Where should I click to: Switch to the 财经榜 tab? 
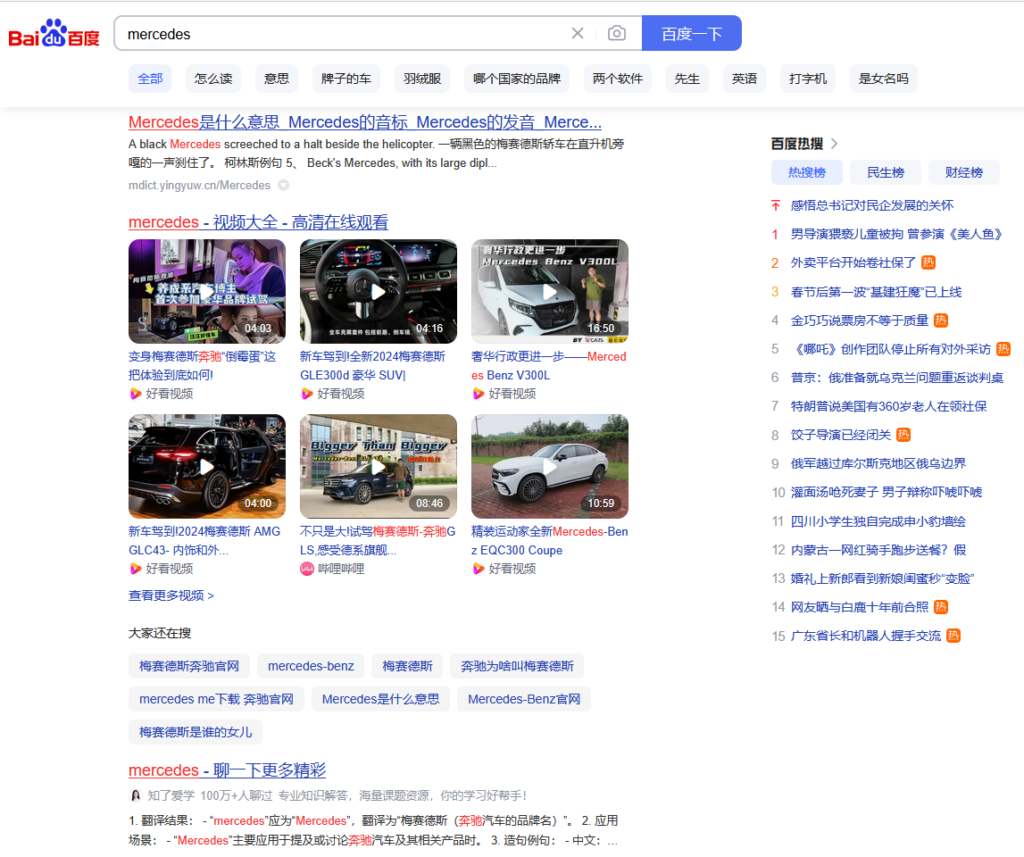tap(963, 172)
